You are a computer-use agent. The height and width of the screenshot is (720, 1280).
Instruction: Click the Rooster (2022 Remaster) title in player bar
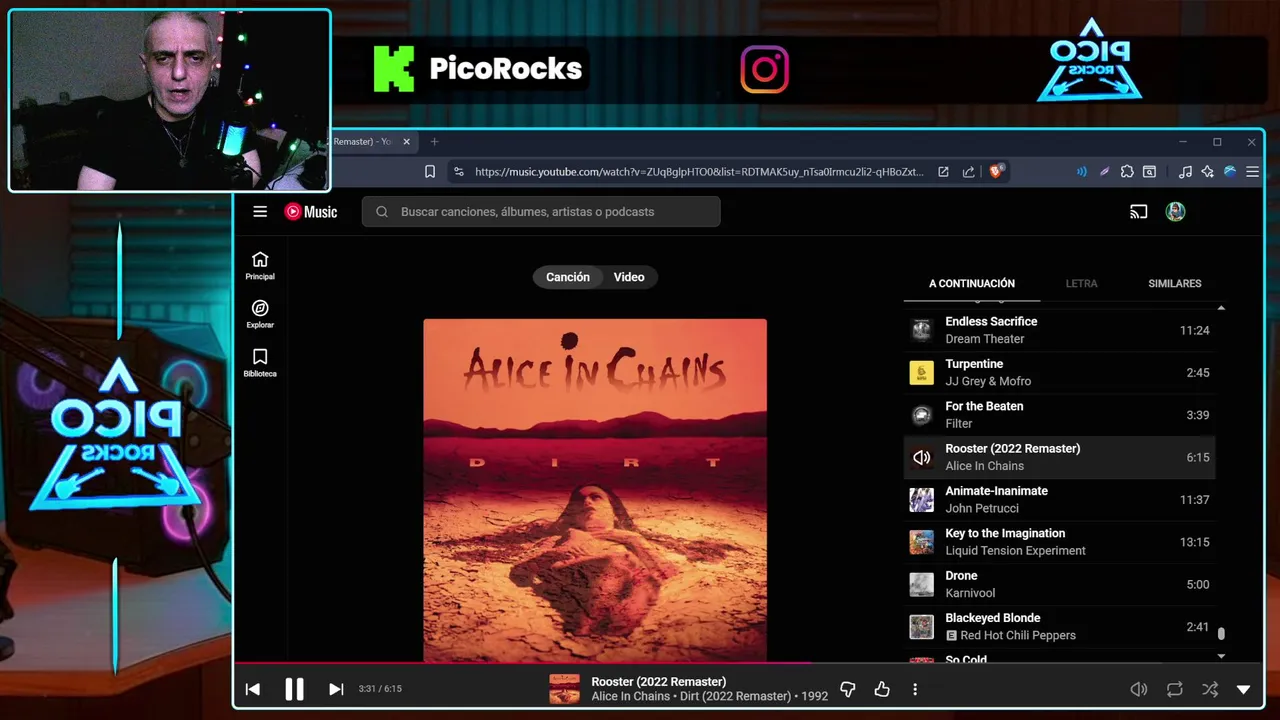[658, 682]
